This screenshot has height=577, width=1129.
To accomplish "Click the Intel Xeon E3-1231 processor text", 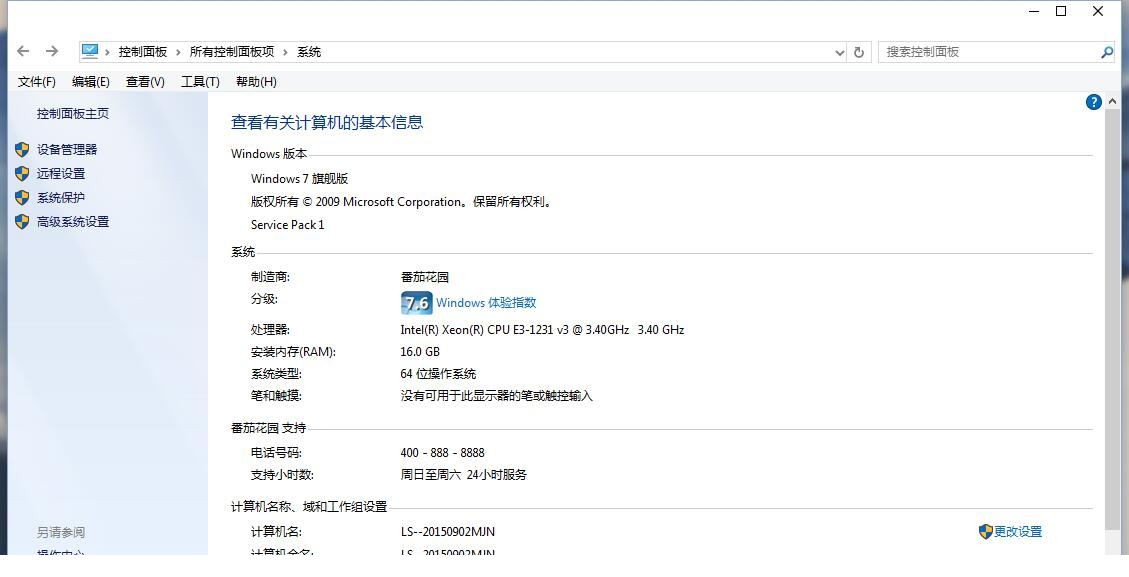I will 542,330.
